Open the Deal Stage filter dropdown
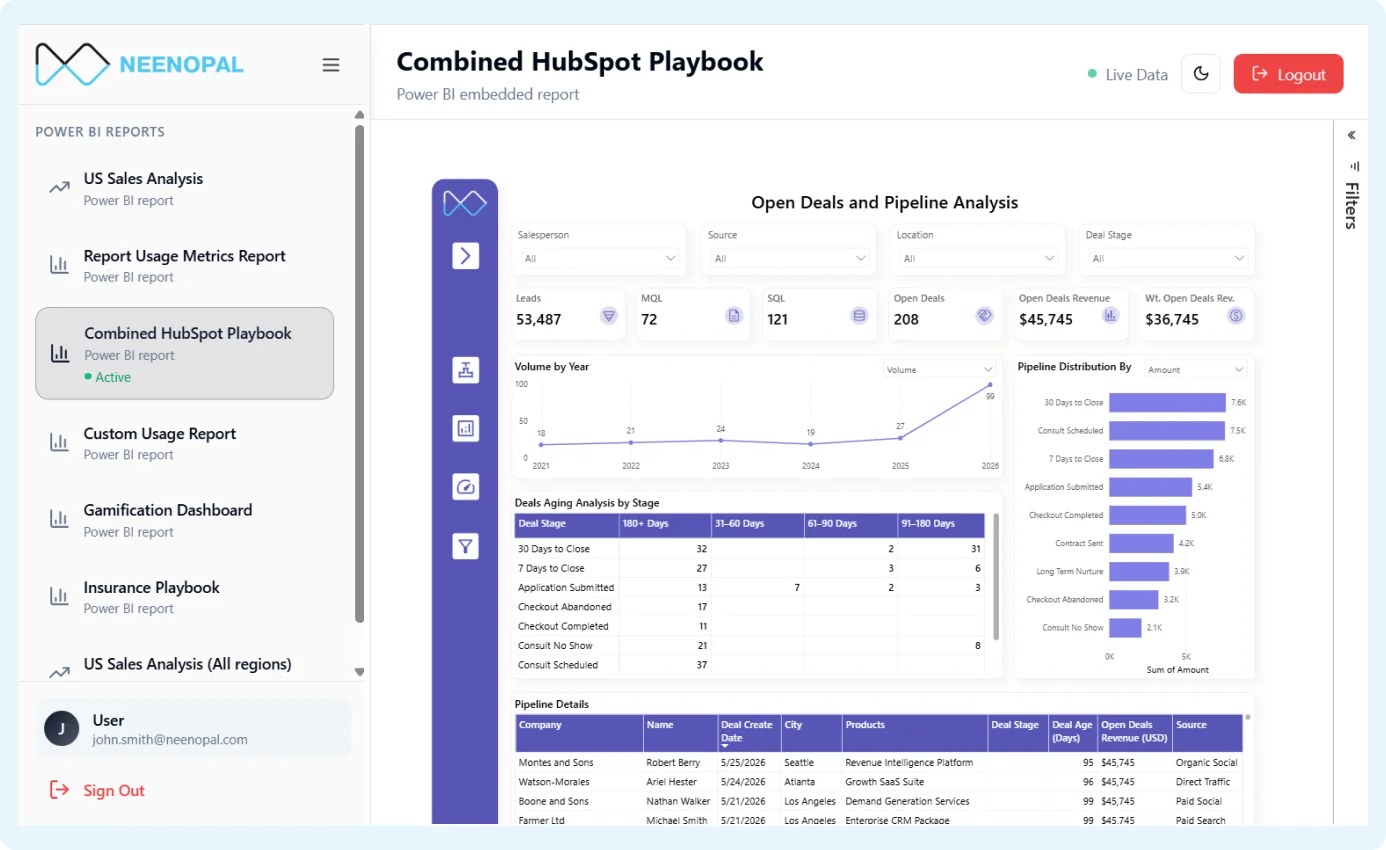Image resolution: width=1386 pixels, height=850 pixels. click(x=1168, y=258)
